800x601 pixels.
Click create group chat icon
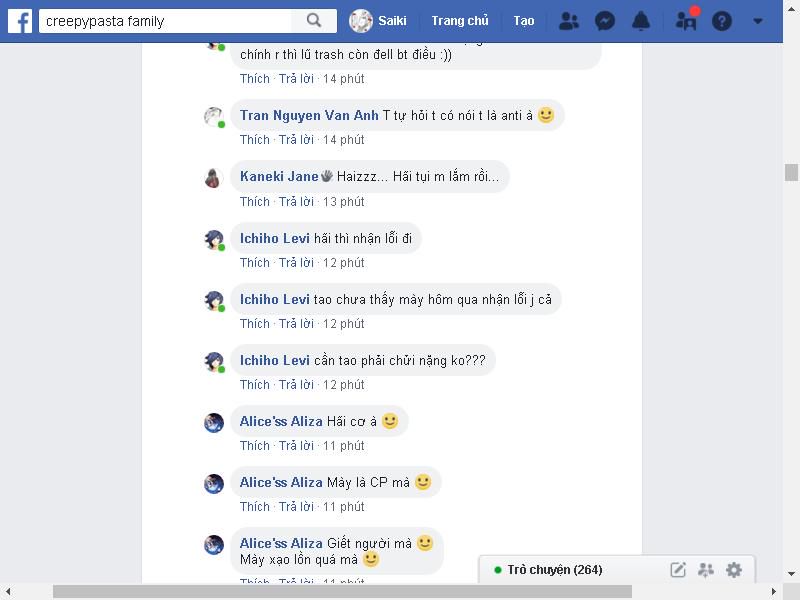[706, 569]
